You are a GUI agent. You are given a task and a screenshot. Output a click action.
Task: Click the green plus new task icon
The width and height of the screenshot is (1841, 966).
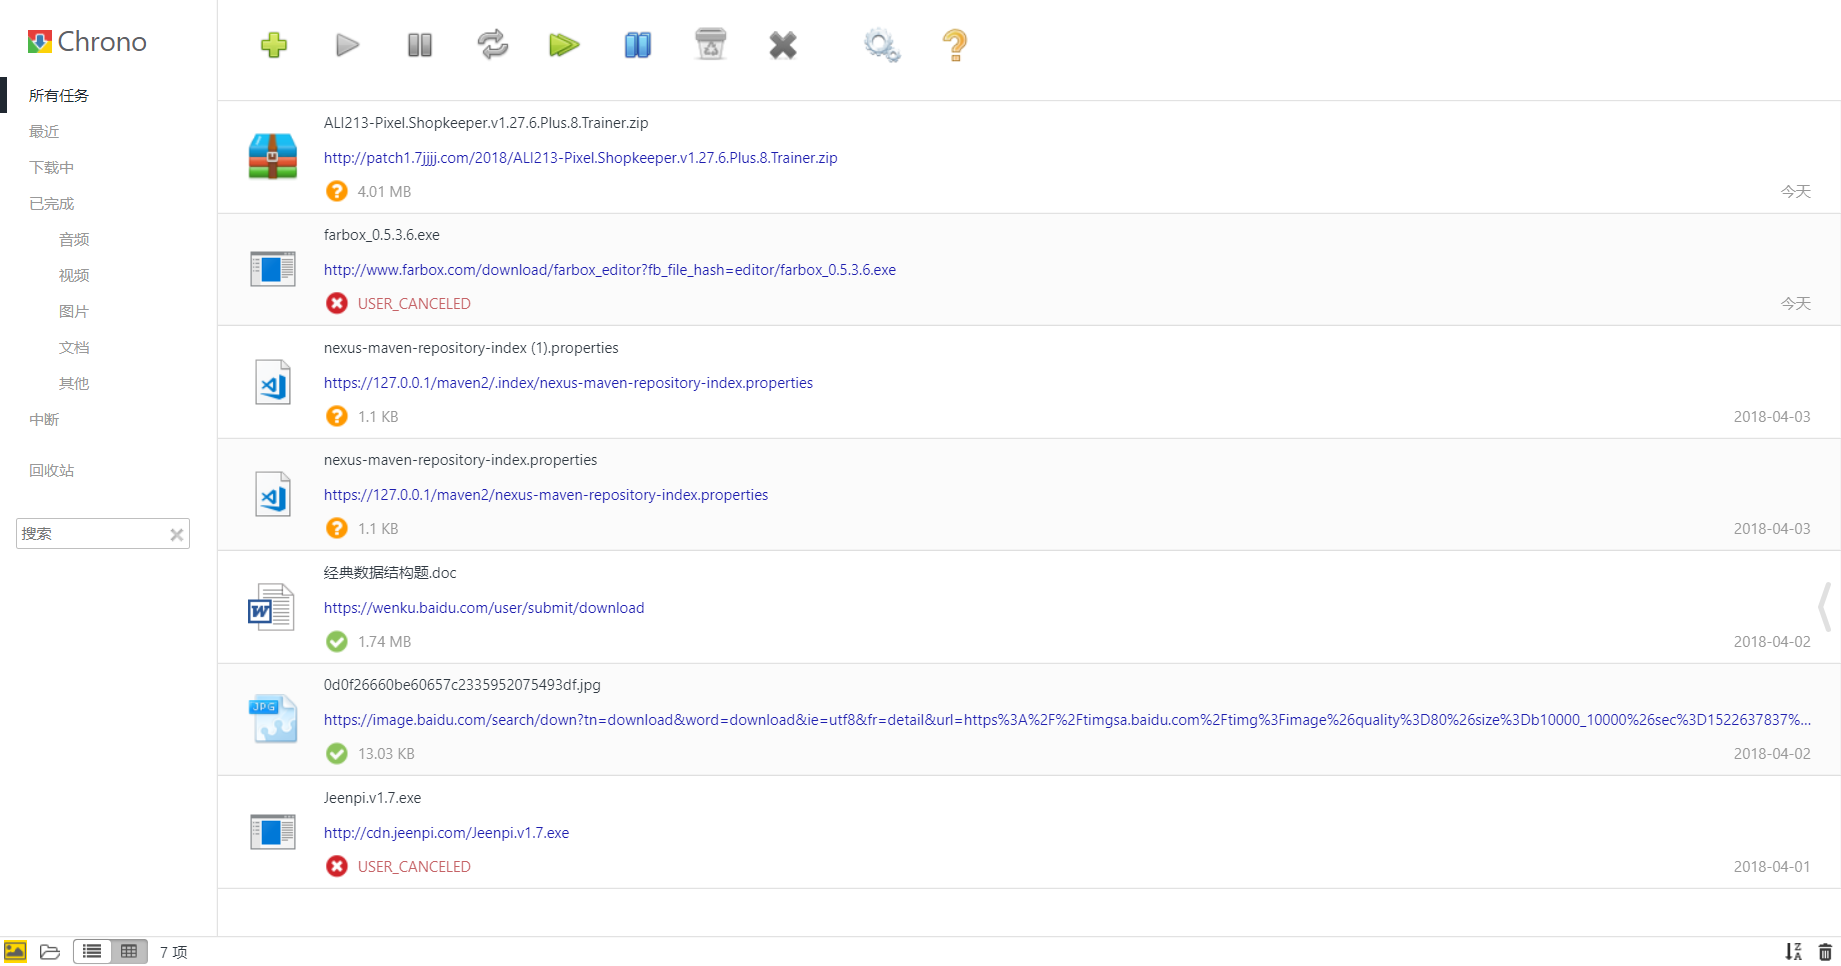[x=274, y=45]
